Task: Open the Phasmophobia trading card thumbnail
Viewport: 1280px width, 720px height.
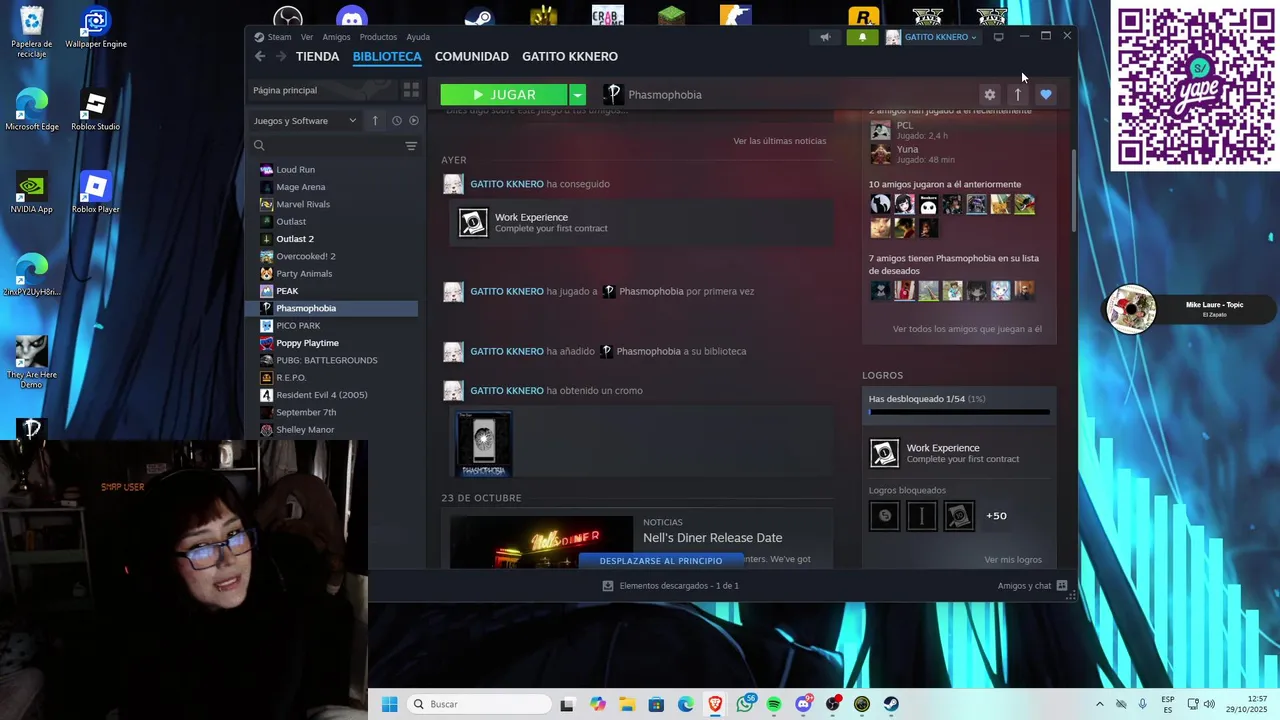Action: [x=484, y=443]
